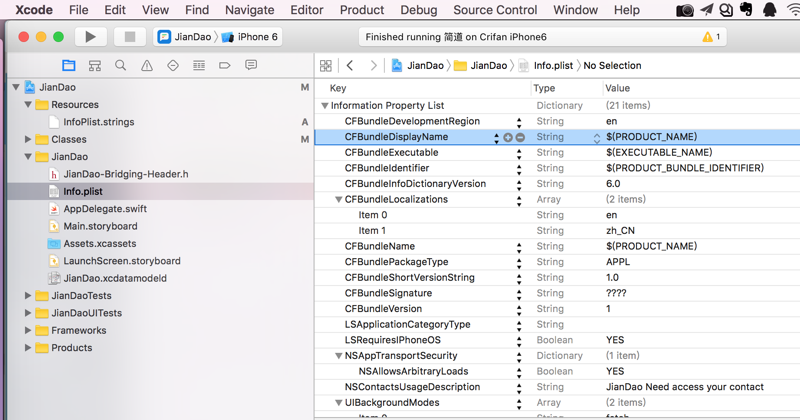800x420 pixels.
Task: Open LaunchScreen.storyboard
Action: [121, 261]
